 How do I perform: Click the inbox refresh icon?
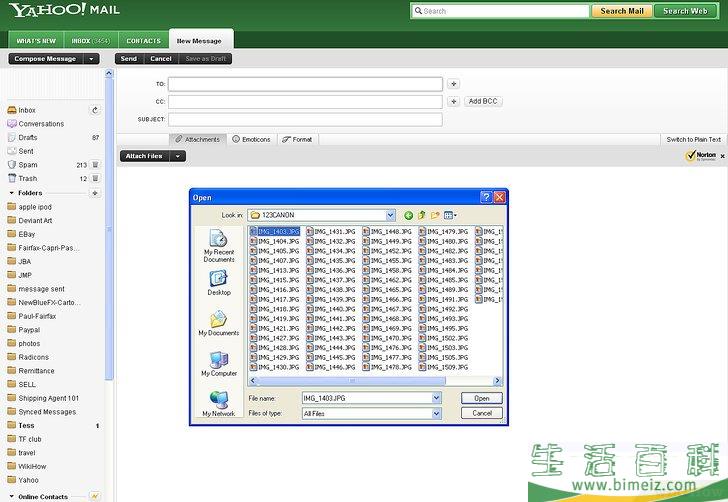[x=95, y=110]
